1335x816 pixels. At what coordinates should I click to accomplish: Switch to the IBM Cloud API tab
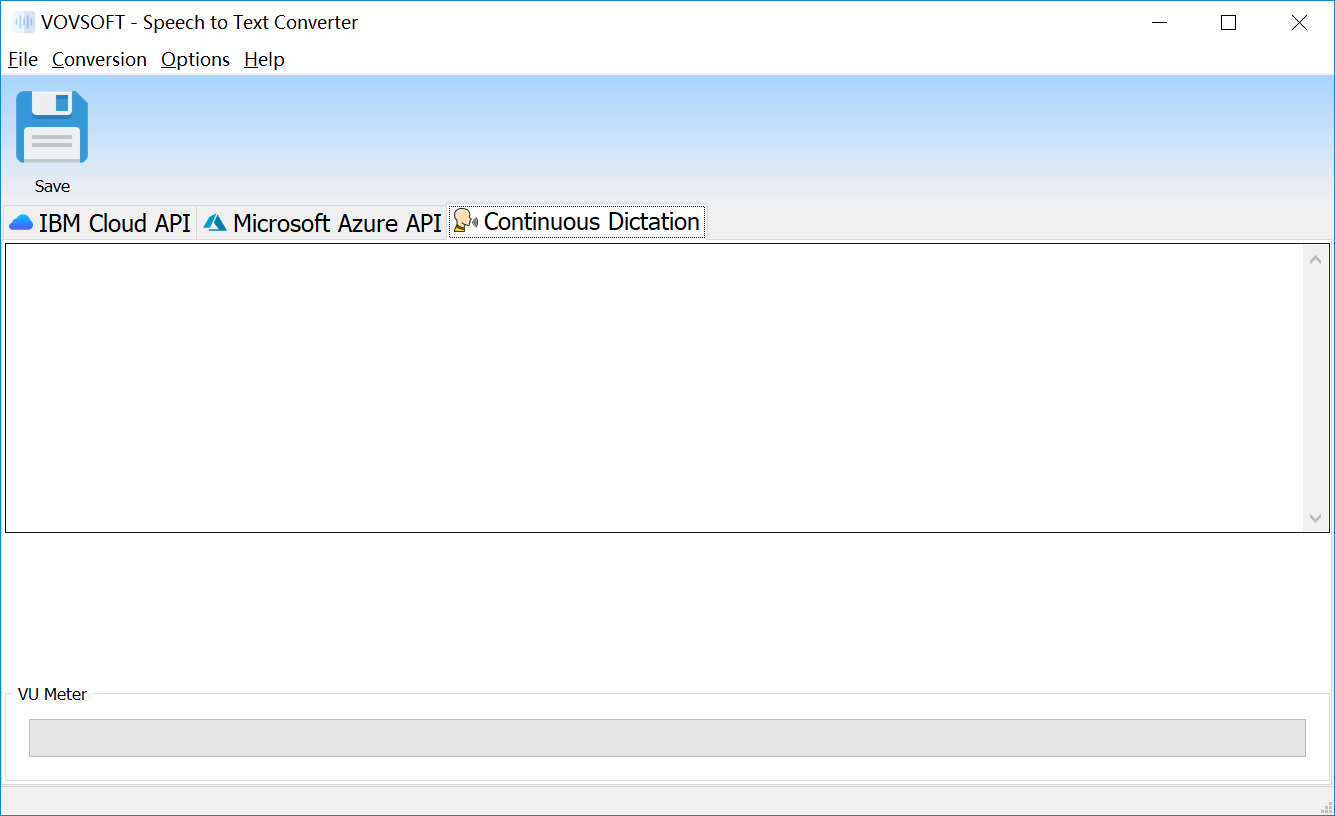pos(100,223)
